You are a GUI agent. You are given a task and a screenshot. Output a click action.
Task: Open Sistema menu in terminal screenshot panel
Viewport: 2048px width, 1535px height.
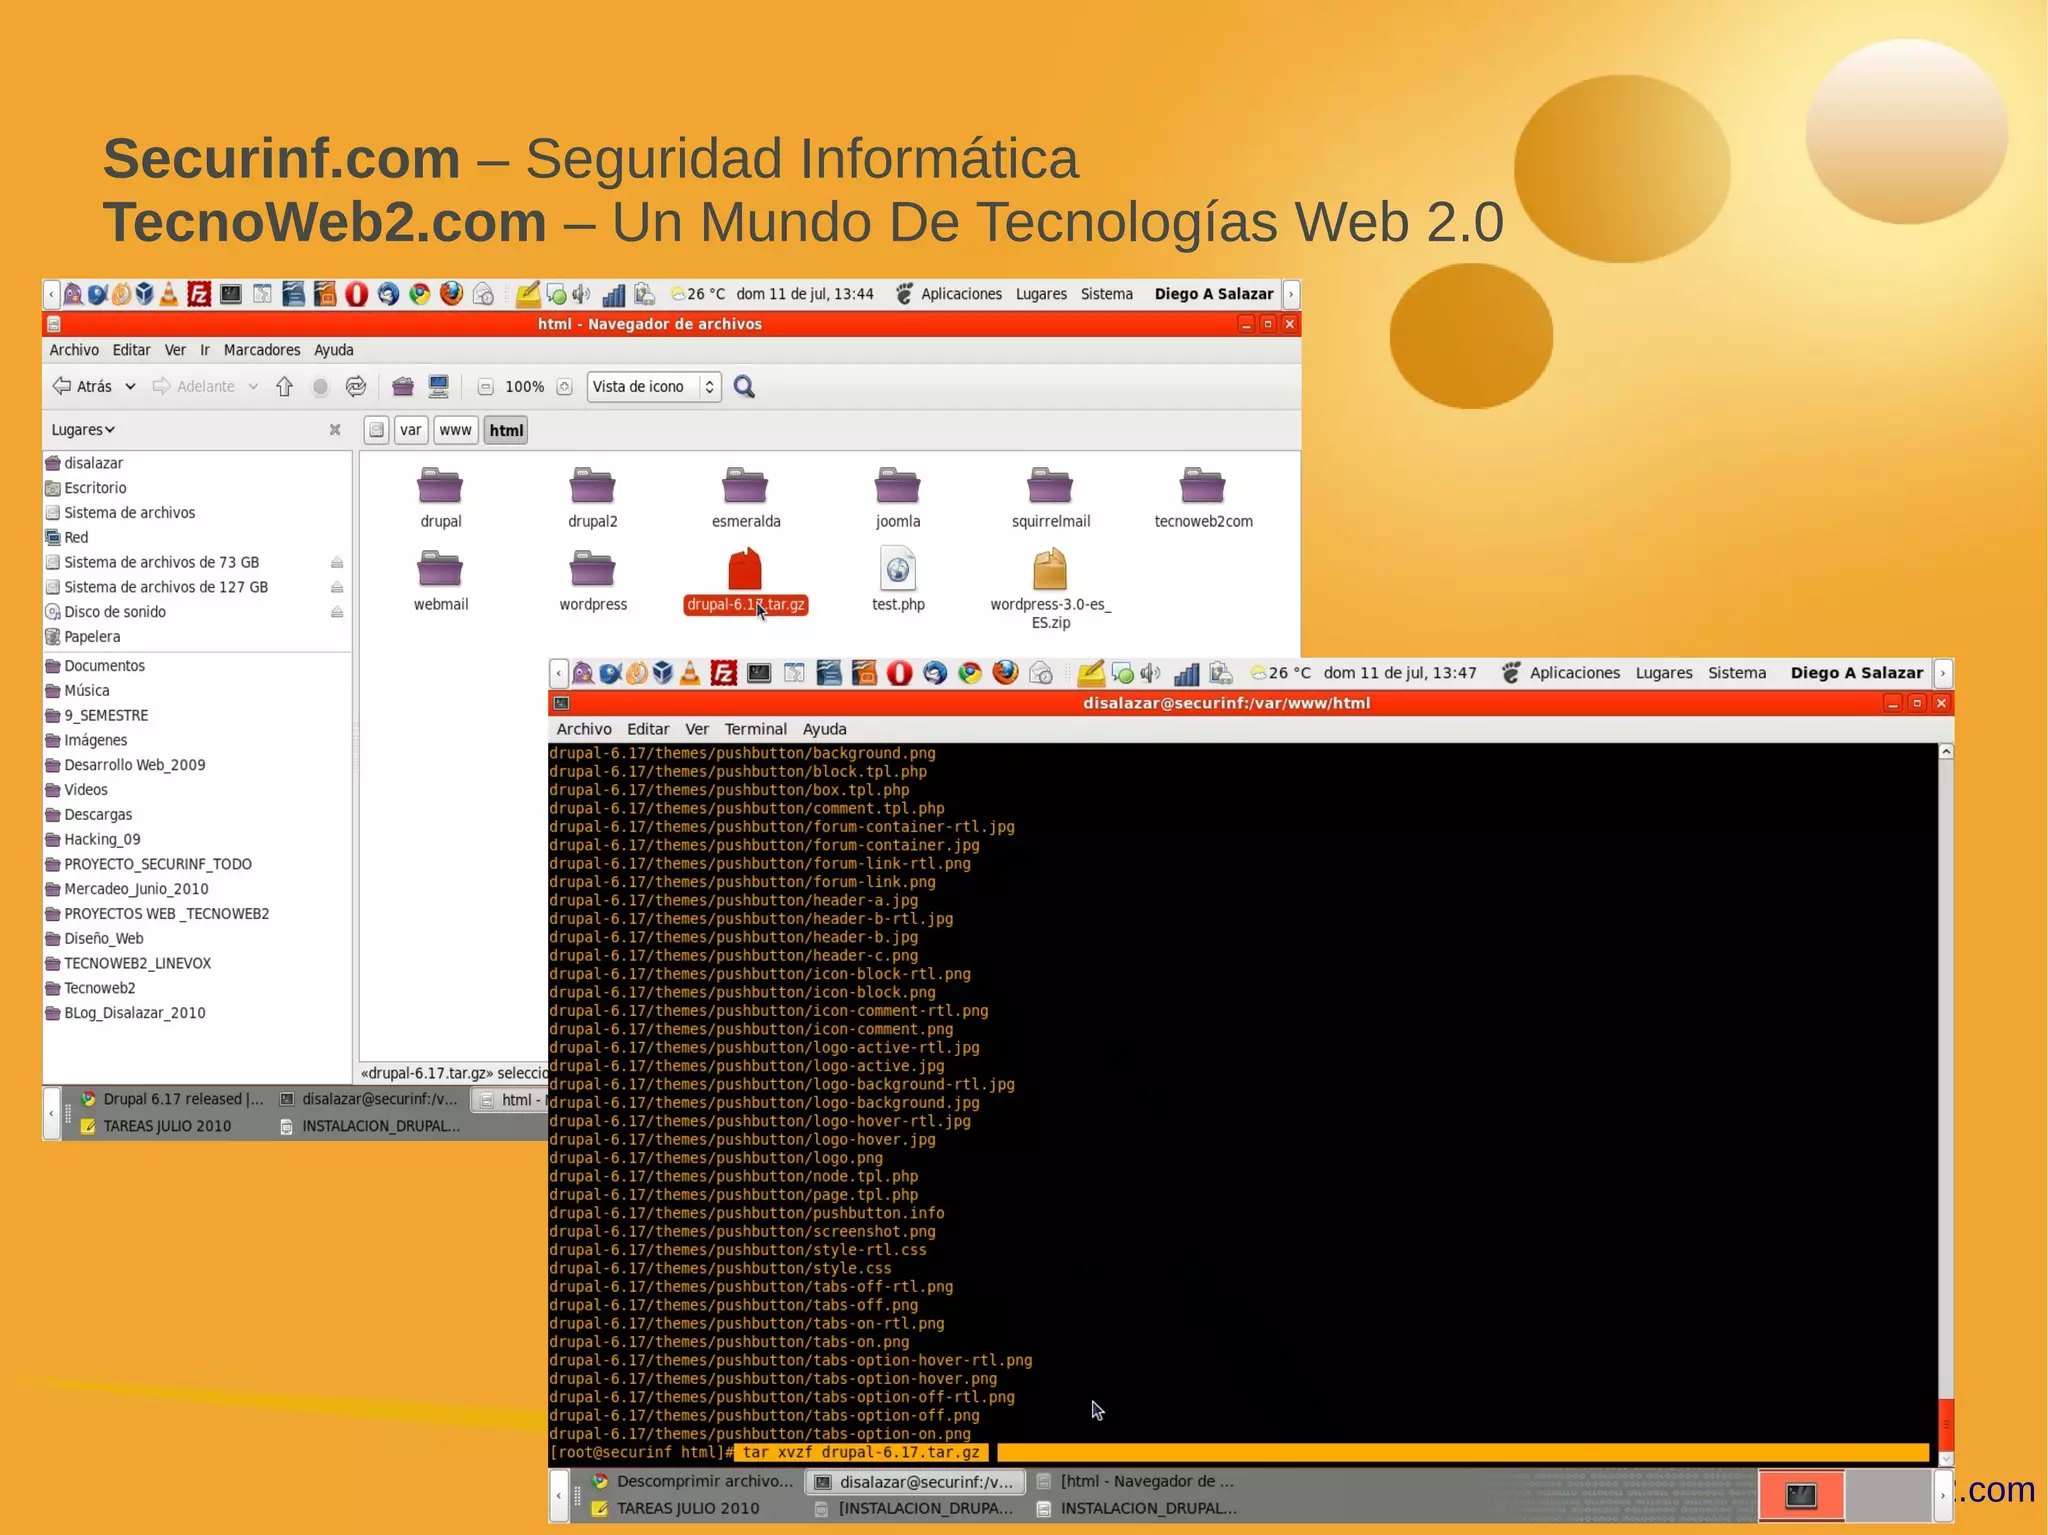[1737, 673]
